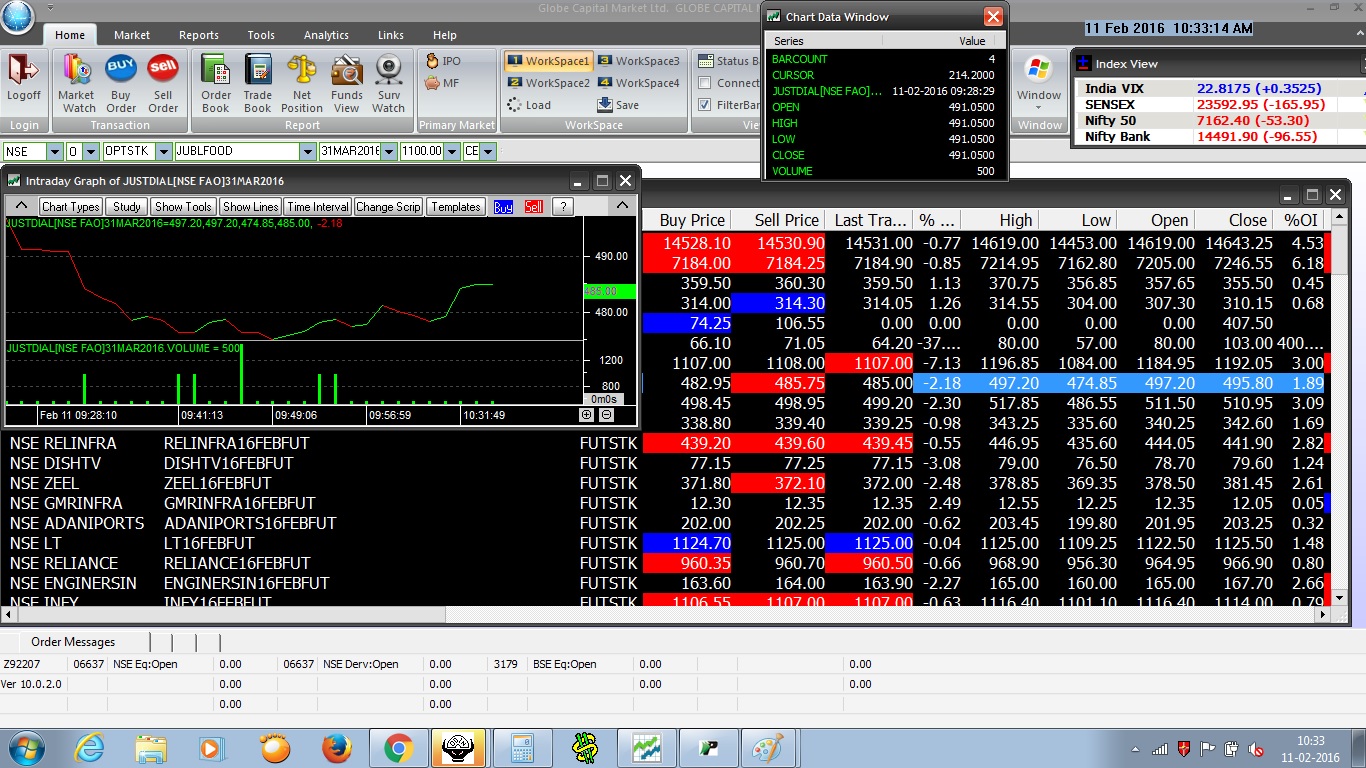
Task: Click the right up-arrow in chart toolbar
Action: (620, 206)
